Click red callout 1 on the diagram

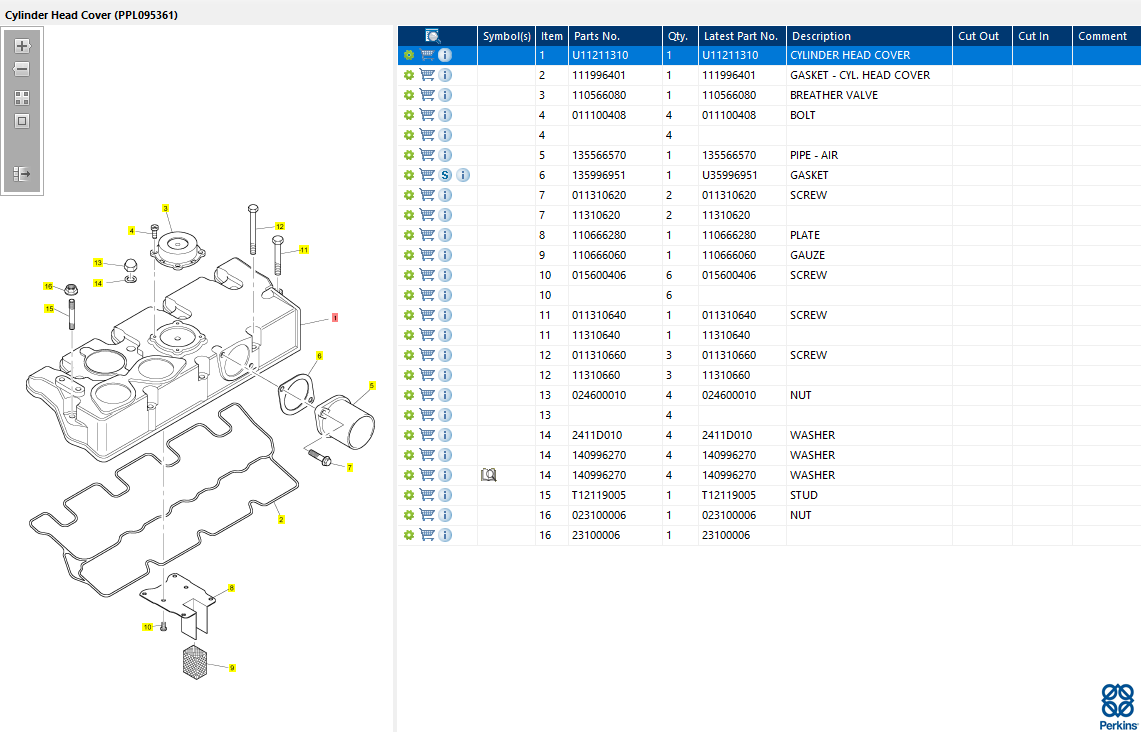pos(335,317)
